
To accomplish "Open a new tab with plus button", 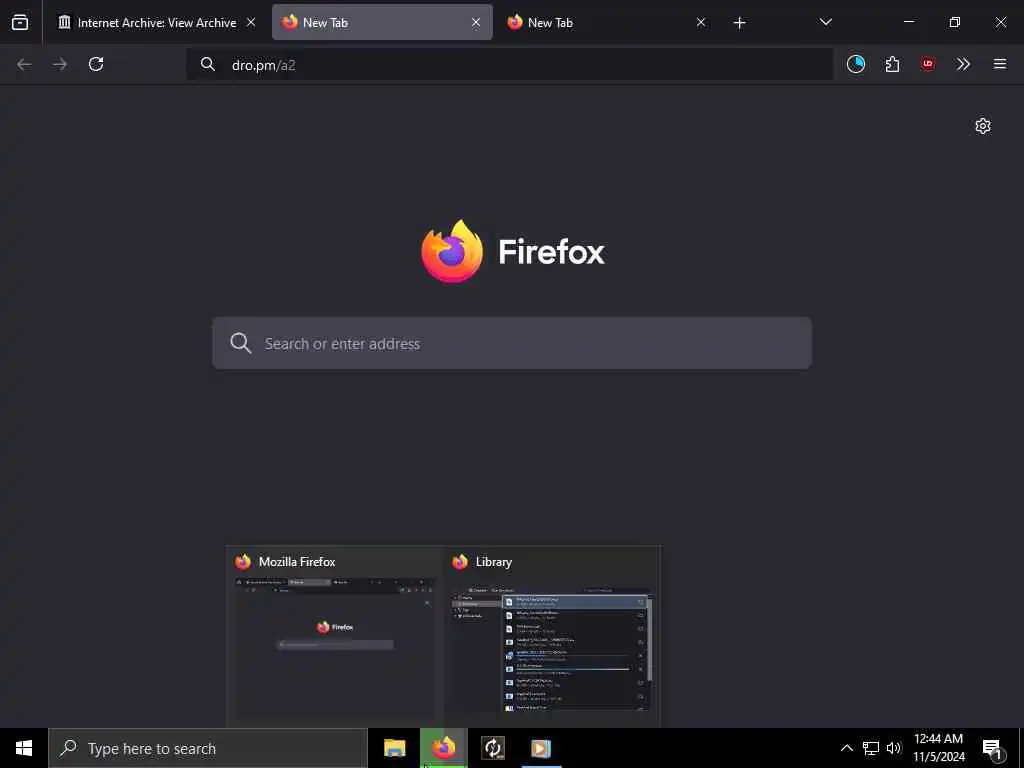I will click(739, 23).
